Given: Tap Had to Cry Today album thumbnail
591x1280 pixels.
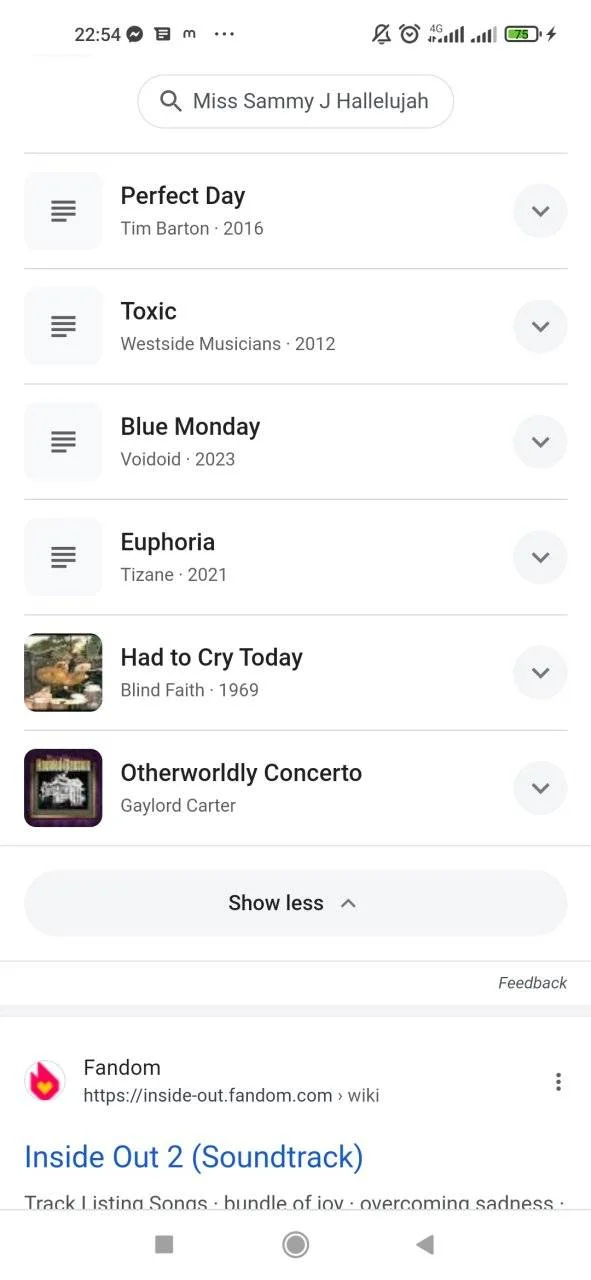Looking at the screenshot, I should point(63,672).
